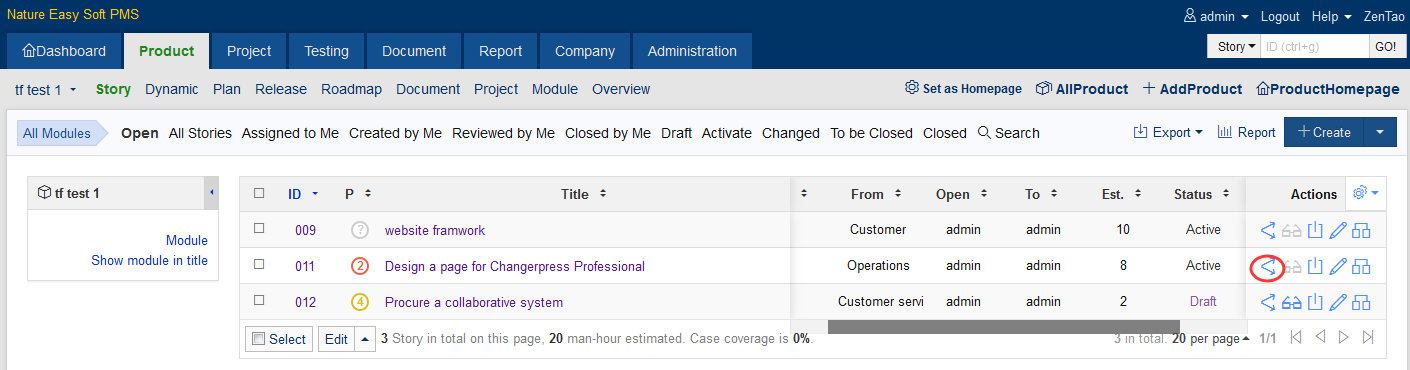The width and height of the screenshot is (1410, 370).
Task: Click the GO! search button
Action: pos(1385,47)
